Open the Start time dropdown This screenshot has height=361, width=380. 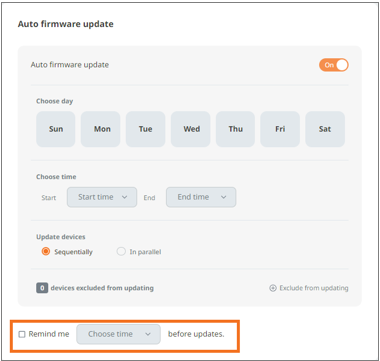(102, 197)
